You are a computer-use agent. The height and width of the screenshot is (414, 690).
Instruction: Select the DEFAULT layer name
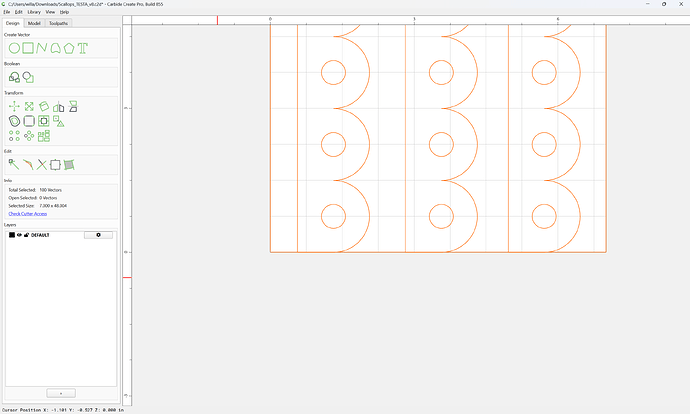(40, 235)
